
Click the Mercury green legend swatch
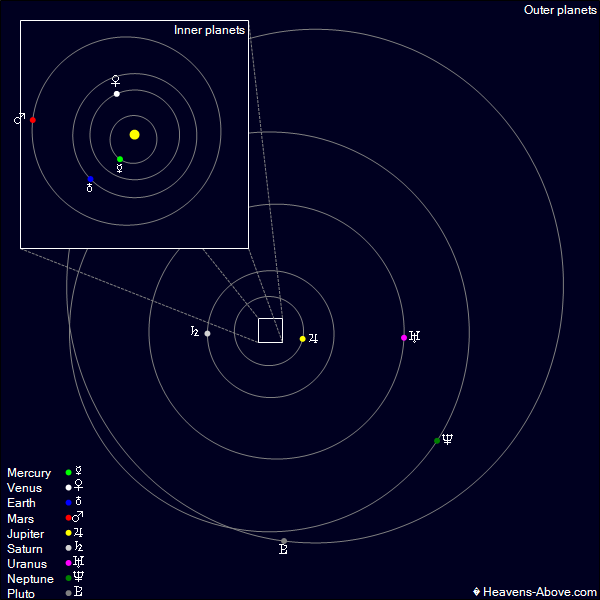(68, 472)
